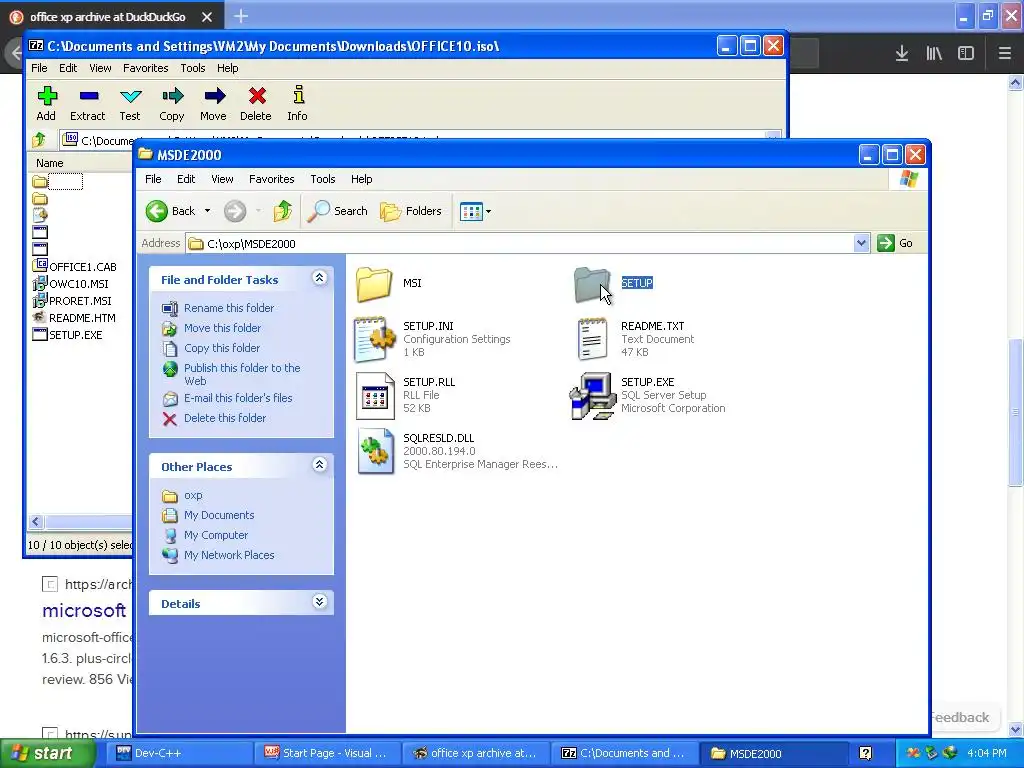Viewport: 1024px width, 768px height.
Task: Open the Firefox library icon
Action: pyautogui.click(x=934, y=53)
